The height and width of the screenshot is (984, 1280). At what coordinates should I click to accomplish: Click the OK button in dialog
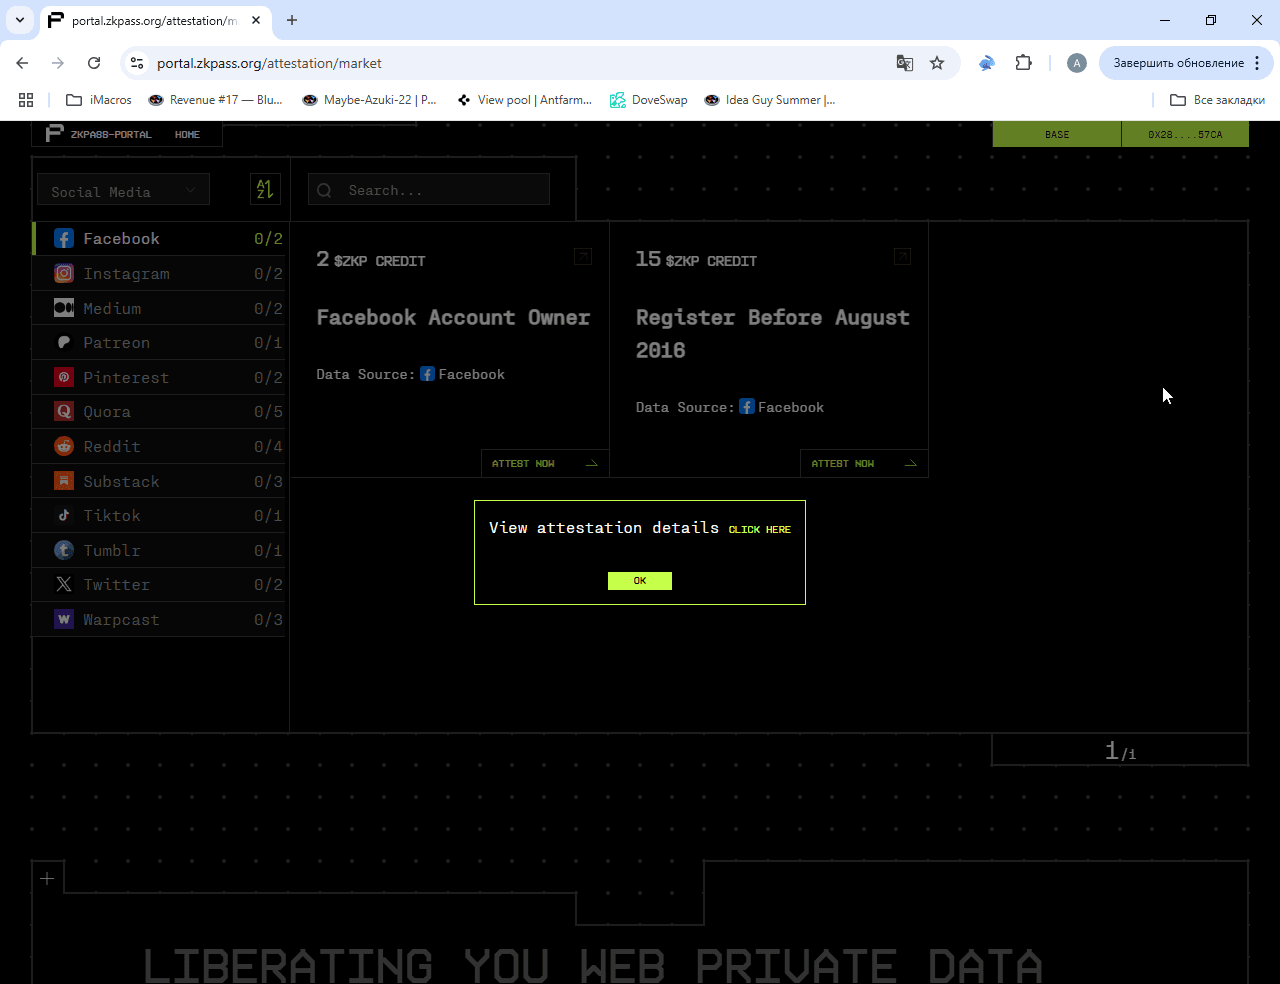pos(640,581)
